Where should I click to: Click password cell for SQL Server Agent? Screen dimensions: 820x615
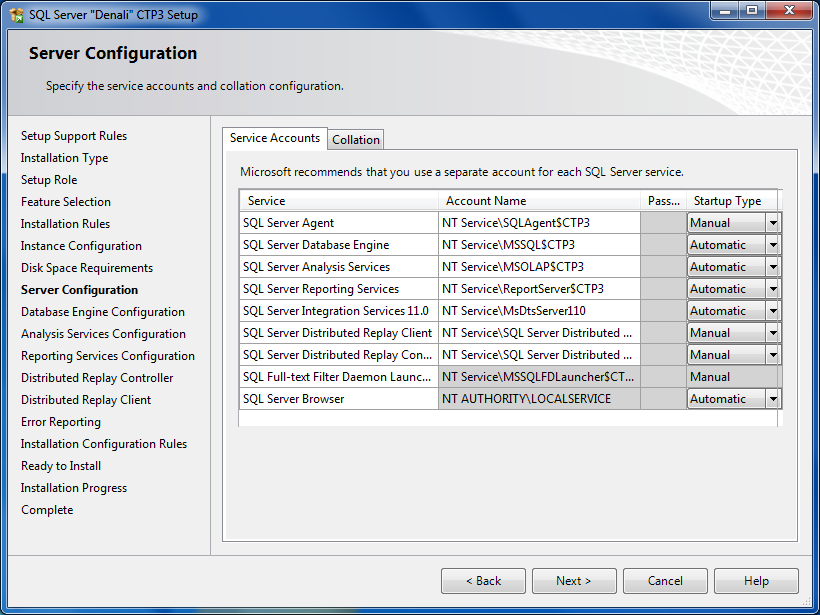(663, 223)
